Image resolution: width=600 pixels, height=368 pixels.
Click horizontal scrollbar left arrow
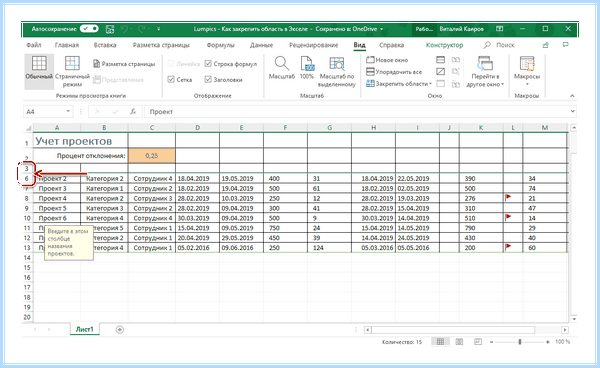click(x=367, y=330)
